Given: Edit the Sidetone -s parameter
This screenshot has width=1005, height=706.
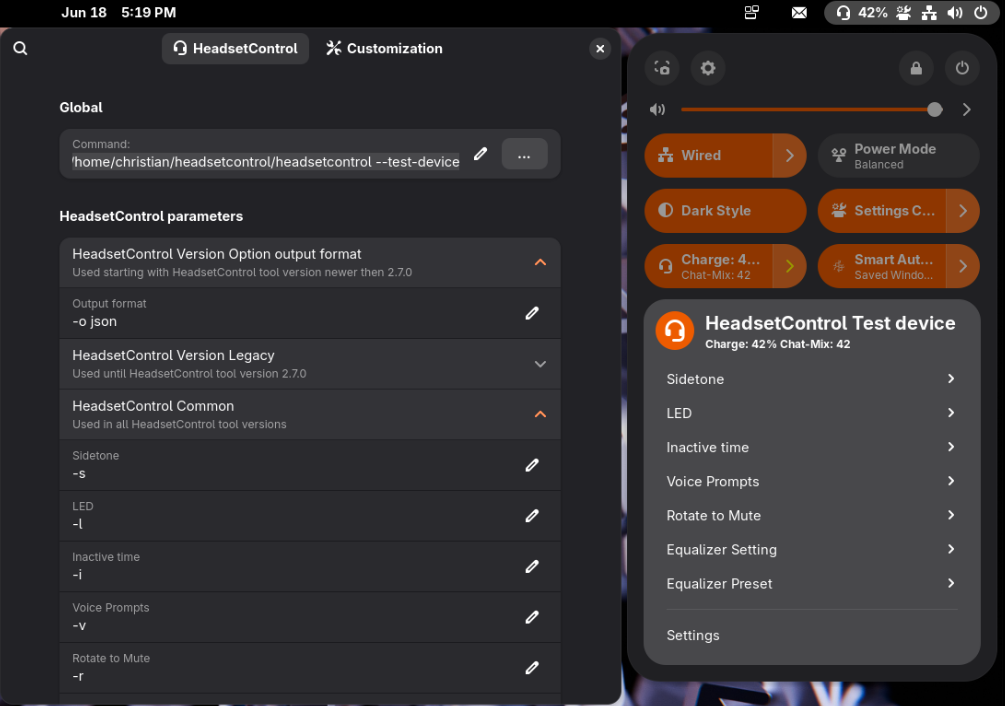Looking at the screenshot, I should (x=532, y=465).
